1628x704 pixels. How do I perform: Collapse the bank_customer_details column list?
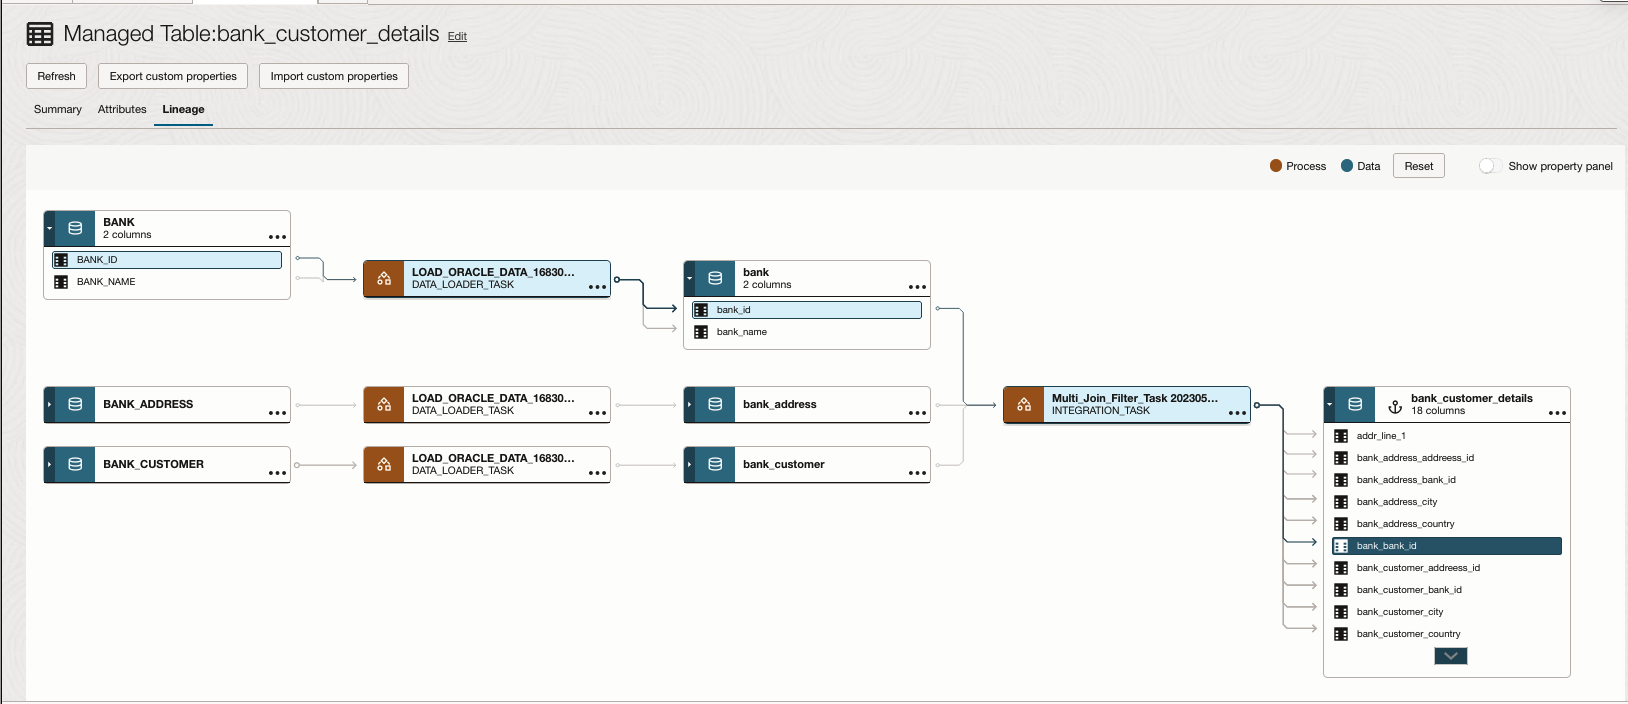[1329, 404]
